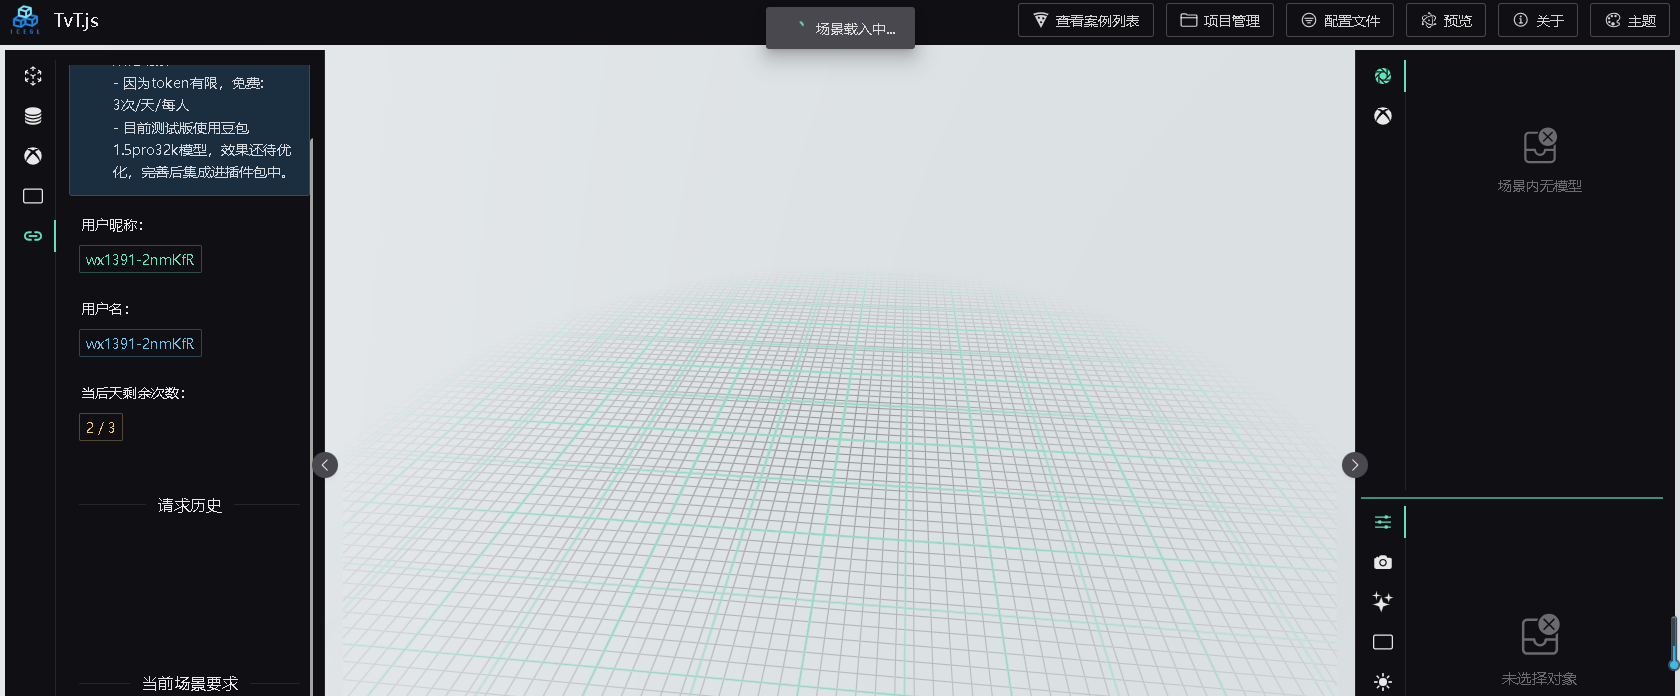
Task: Open the 配置文件 configuration file menu
Action: [1340, 20]
